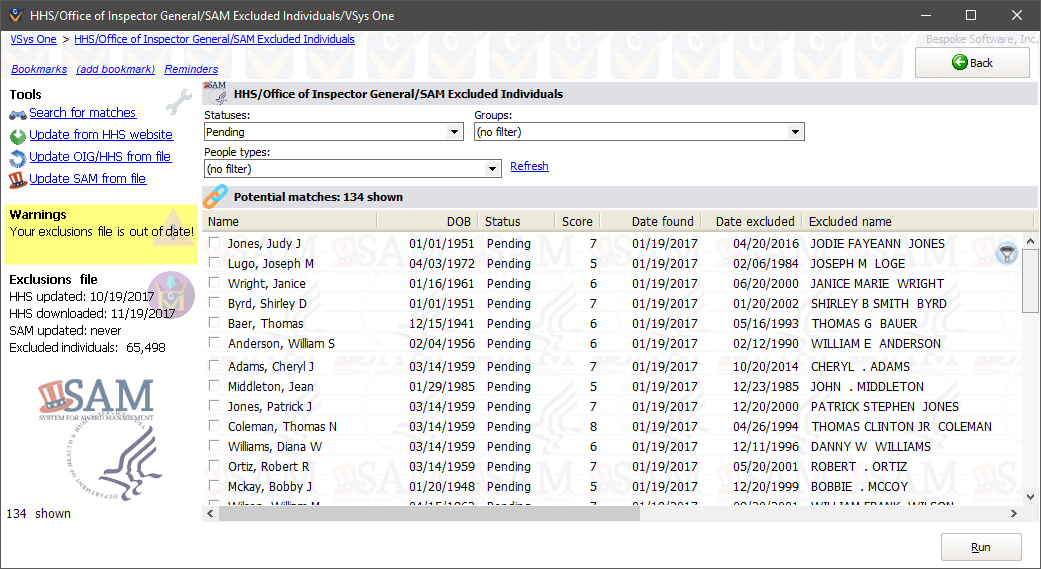Click the Date excluded column header
Screen dimensions: 1041x569
point(755,222)
